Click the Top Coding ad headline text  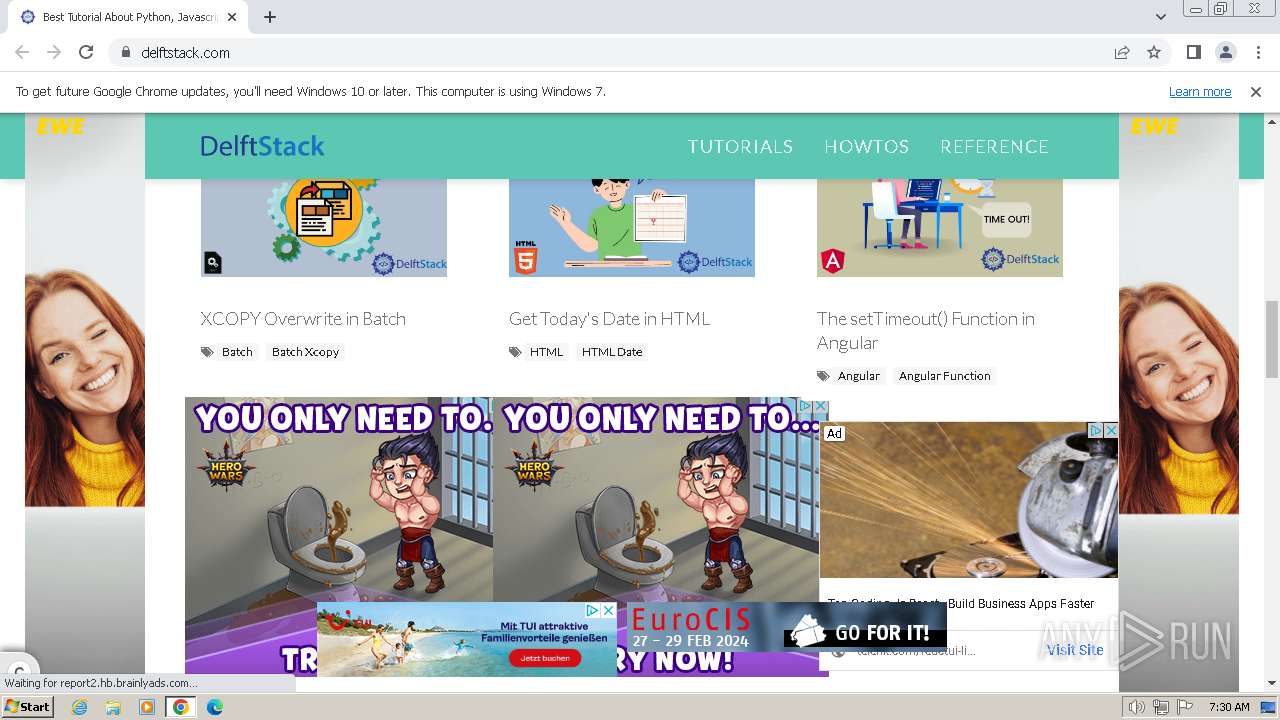coord(961,603)
